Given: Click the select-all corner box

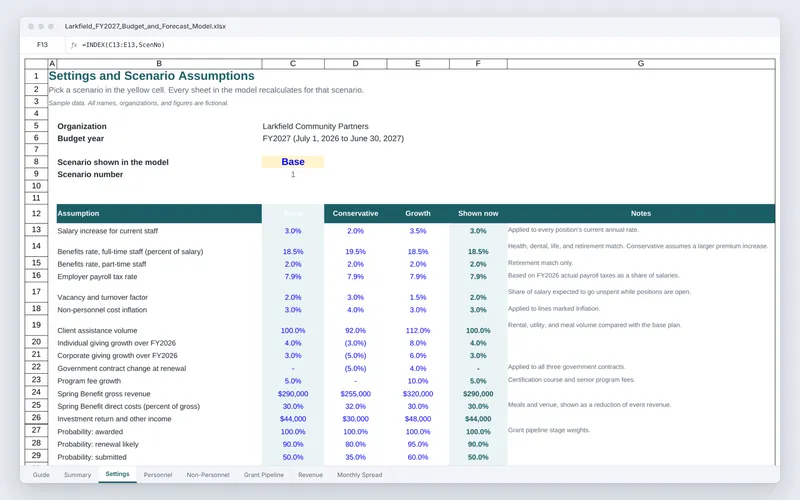Looking at the screenshot, I should coord(36,64).
